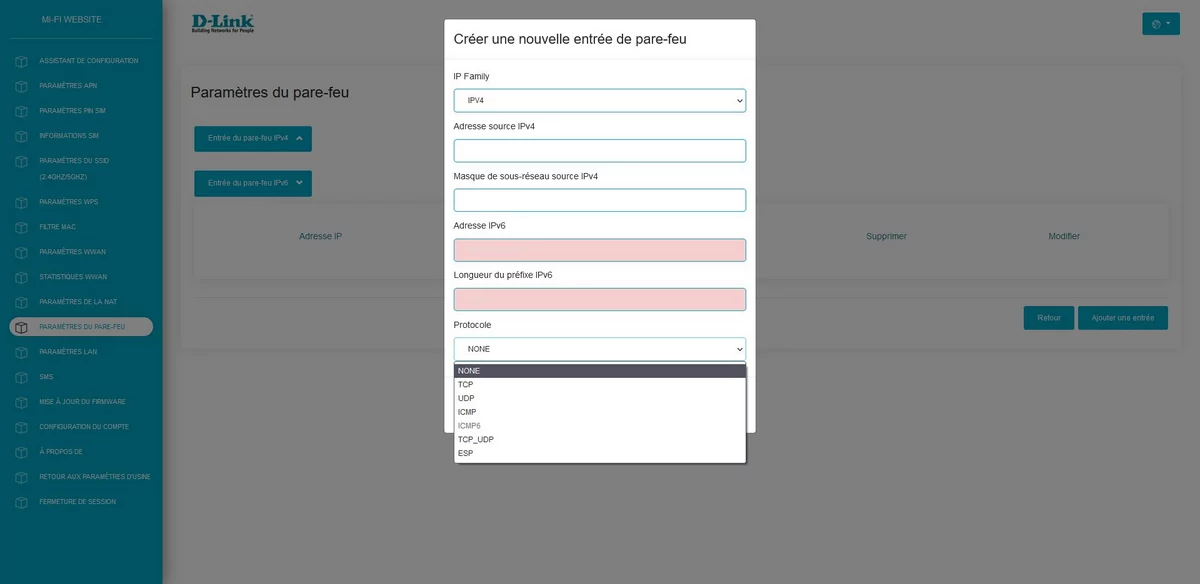Click the cube icon beside SMS
This screenshot has width=1200, height=584.
(x=21, y=377)
